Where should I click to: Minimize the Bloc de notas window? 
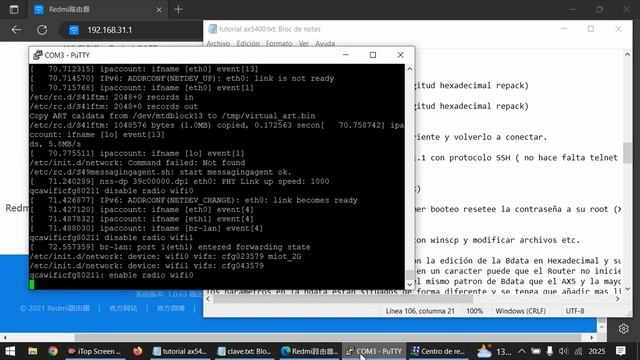(564, 29)
